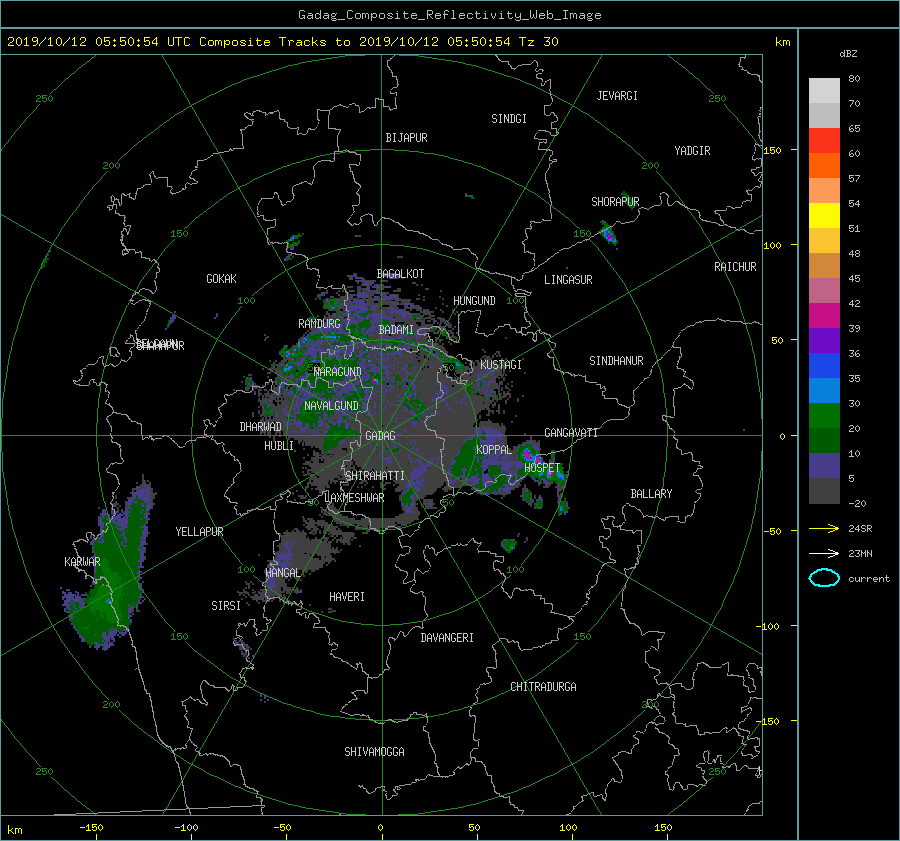
Task: Click the GANGAVATI label
Action: (x=571, y=433)
